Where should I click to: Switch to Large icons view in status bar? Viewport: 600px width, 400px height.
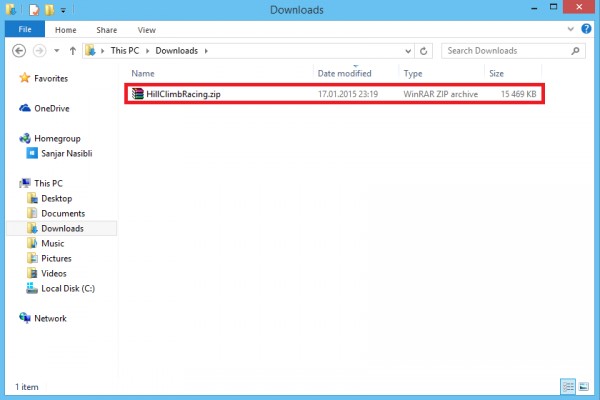coord(584,387)
